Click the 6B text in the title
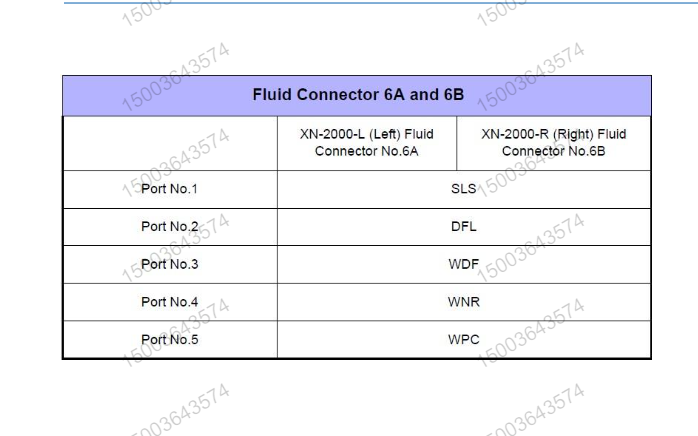This screenshot has height=436, width=698. tap(454, 94)
